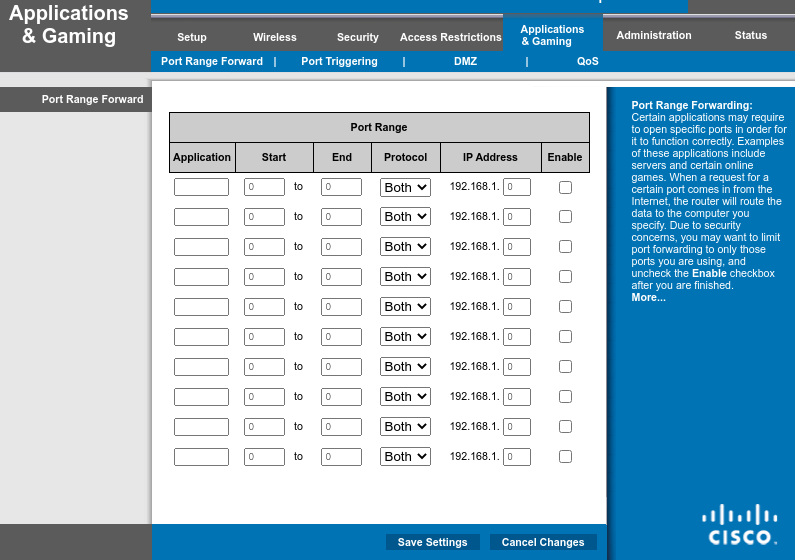Click the IP Address column header

(490, 157)
